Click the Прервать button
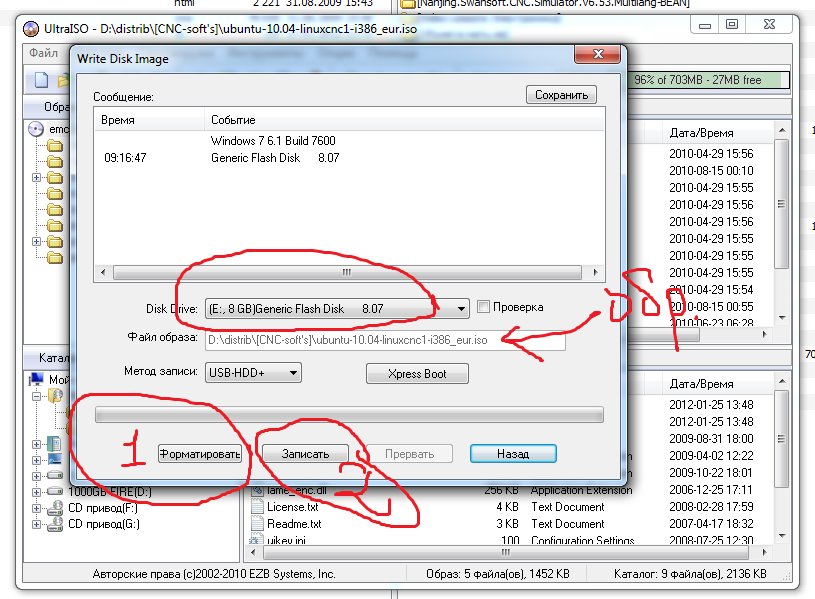The image size is (815, 599). coord(410,454)
